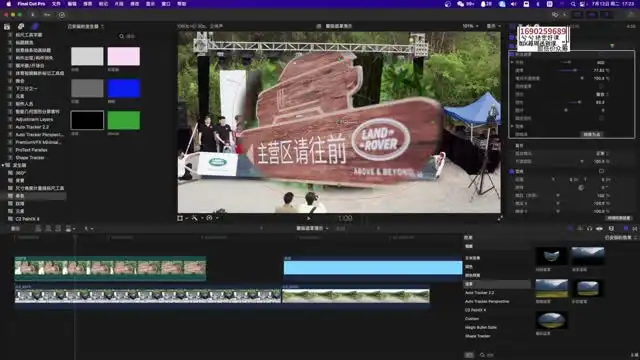Select the Custom effects category
640x360 pixels.
[472, 319]
